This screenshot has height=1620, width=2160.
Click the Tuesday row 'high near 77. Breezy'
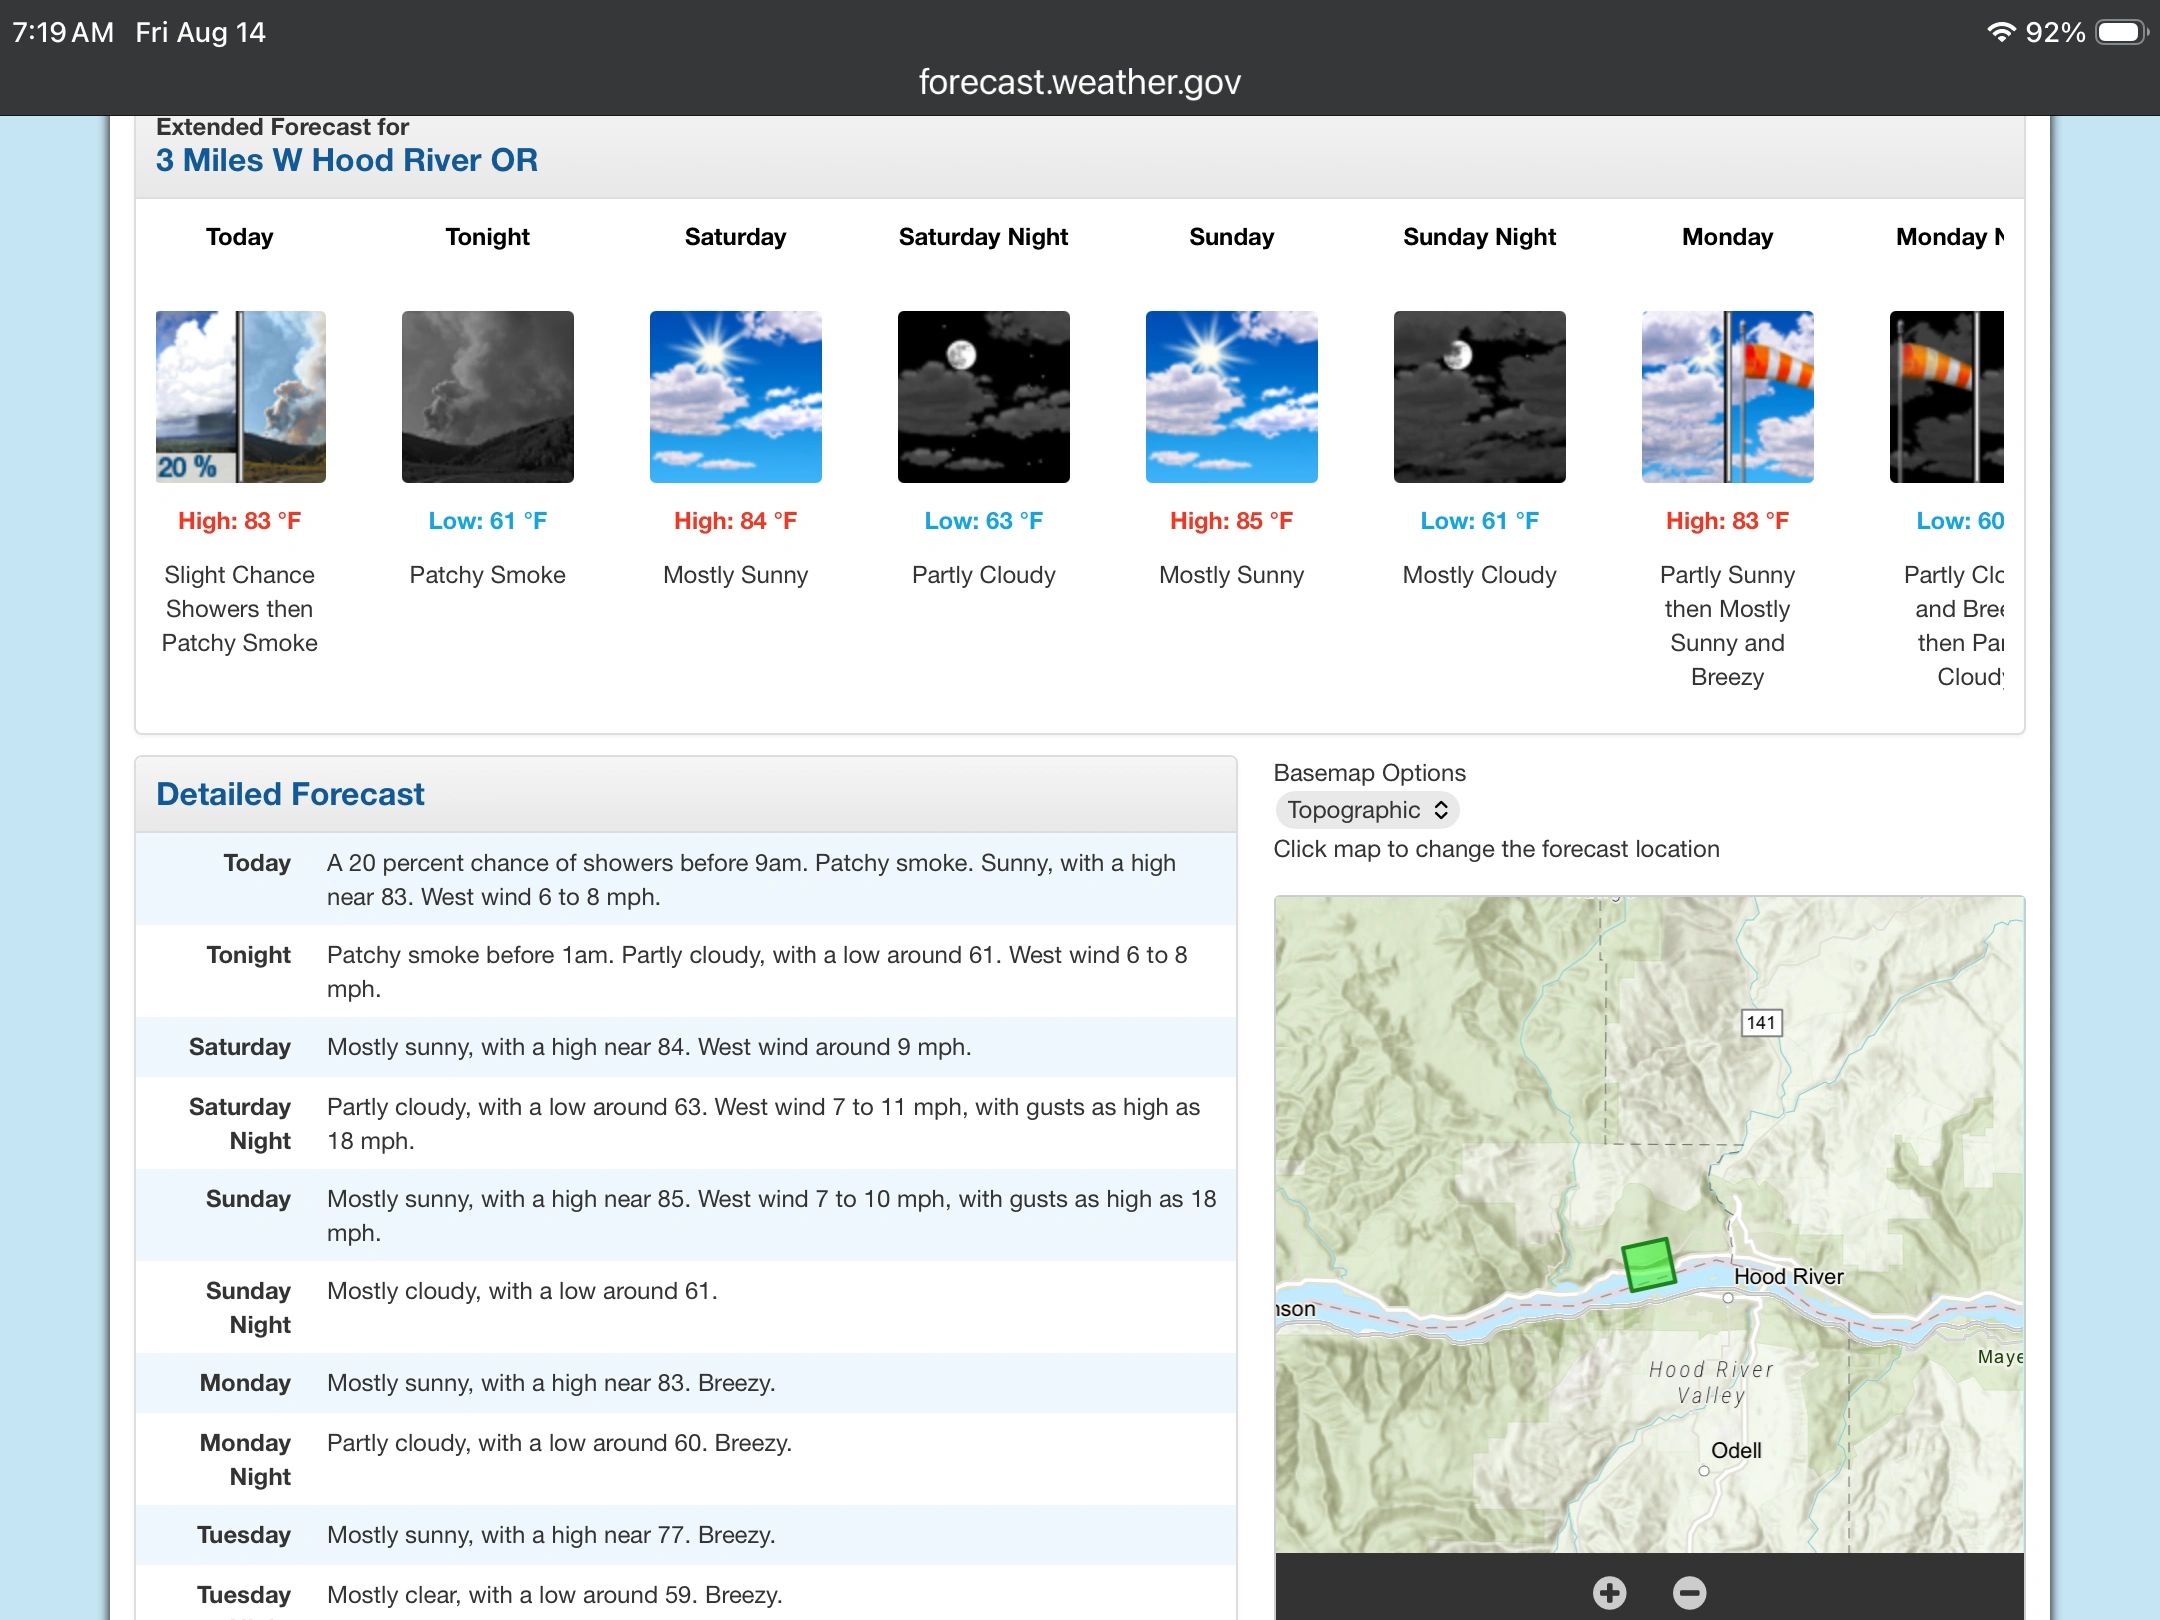point(686,1535)
